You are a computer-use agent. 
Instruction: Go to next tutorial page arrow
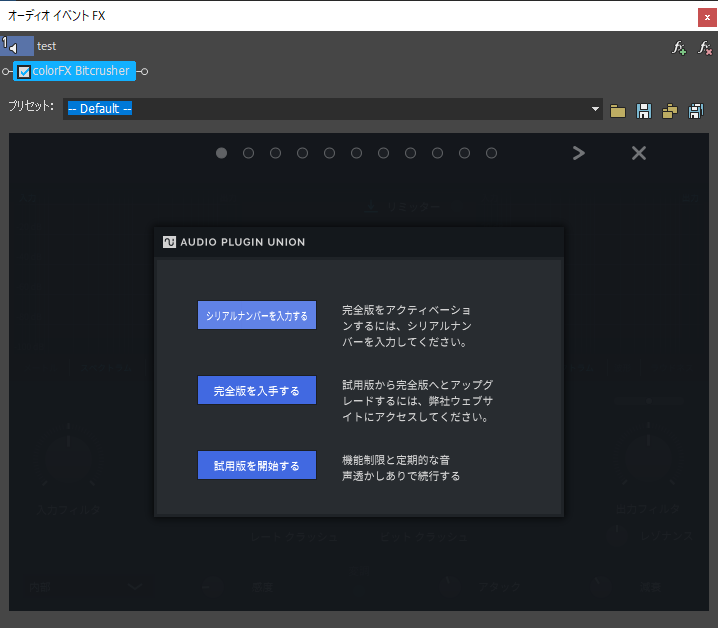[579, 153]
